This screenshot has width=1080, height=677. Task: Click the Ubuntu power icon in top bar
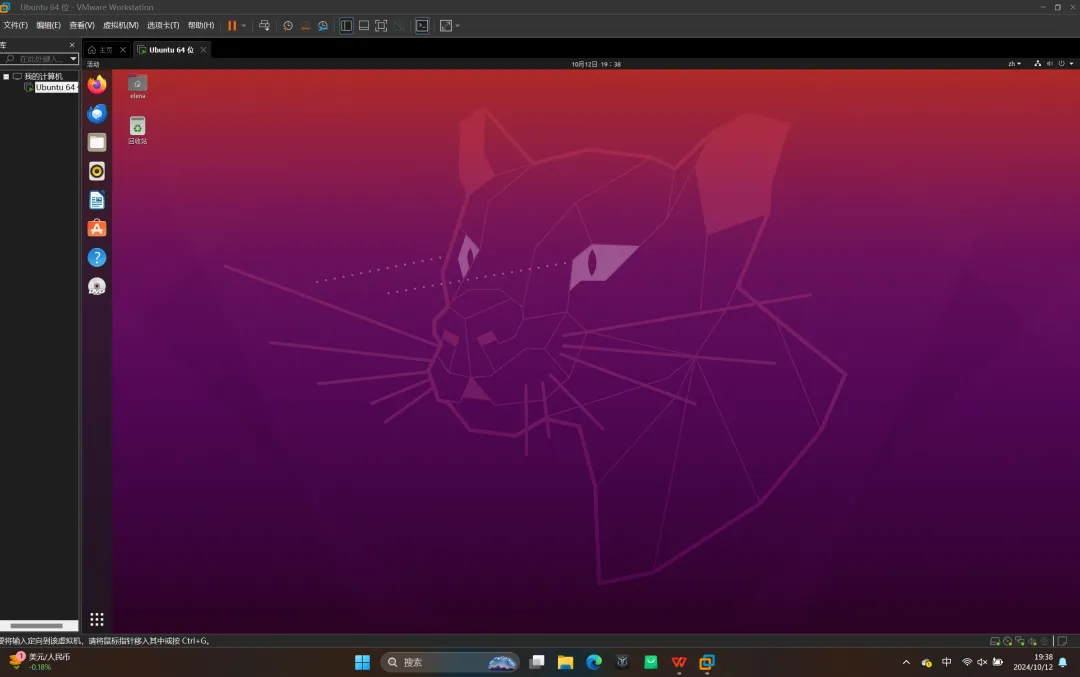[x=1061, y=63]
